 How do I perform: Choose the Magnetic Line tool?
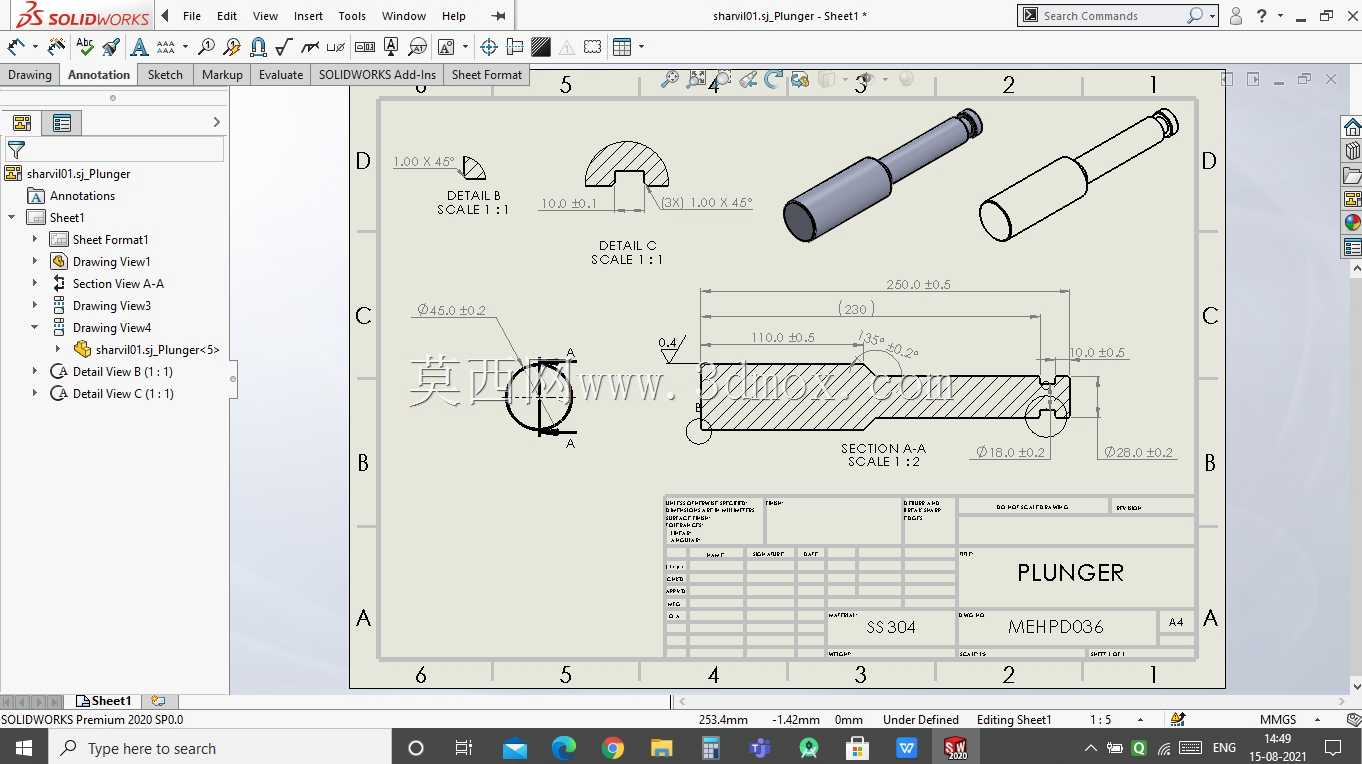point(258,46)
